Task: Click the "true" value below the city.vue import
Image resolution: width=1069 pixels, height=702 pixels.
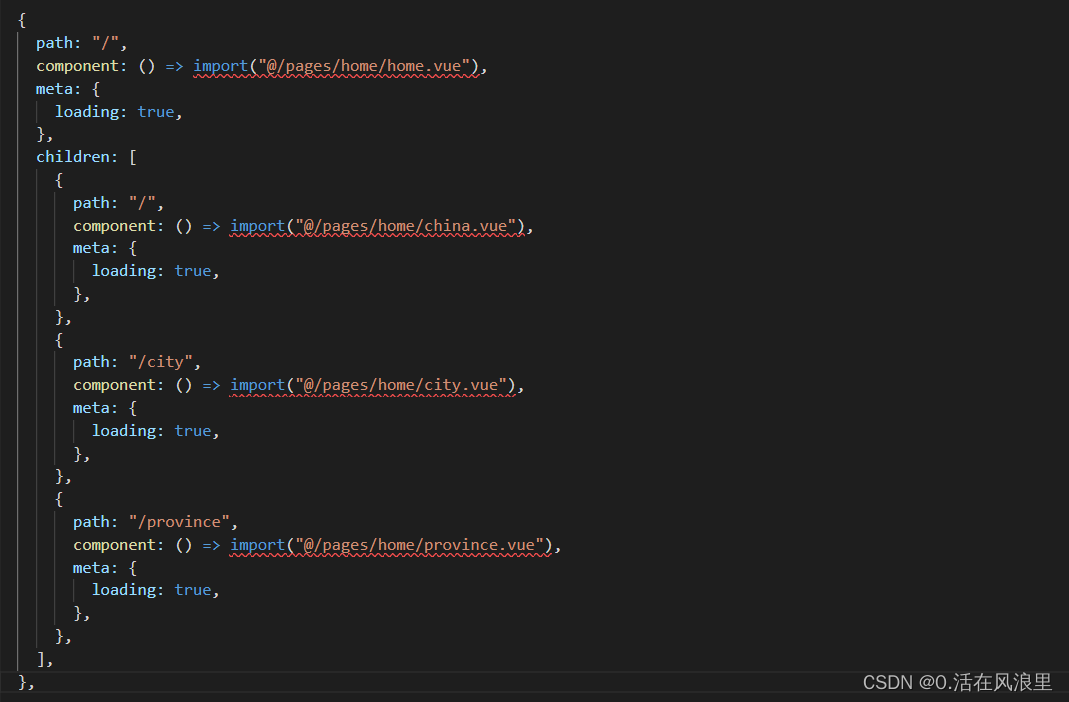Action: coord(193,431)
